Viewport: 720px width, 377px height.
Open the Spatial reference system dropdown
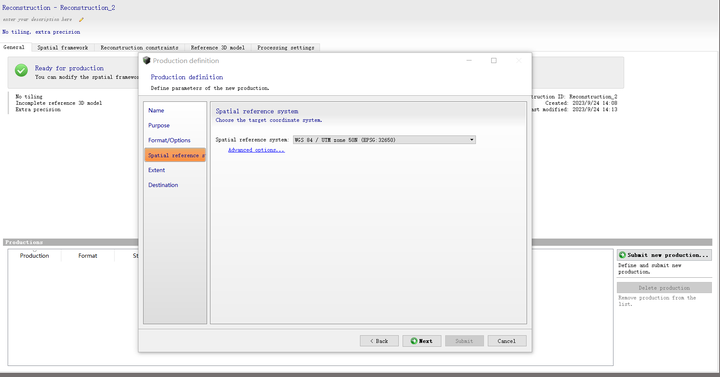[x=384, y=140]
